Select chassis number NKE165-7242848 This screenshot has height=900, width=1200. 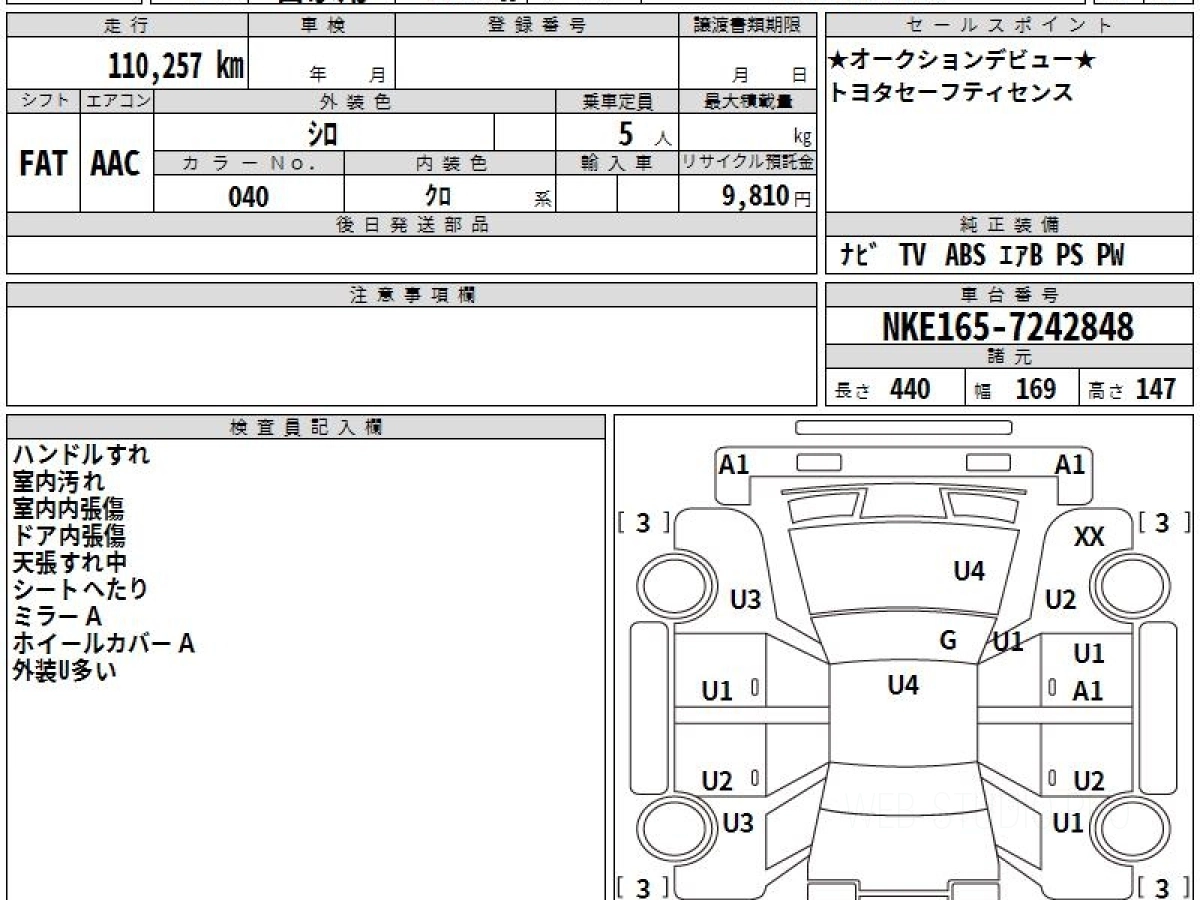pos(1008,327)
